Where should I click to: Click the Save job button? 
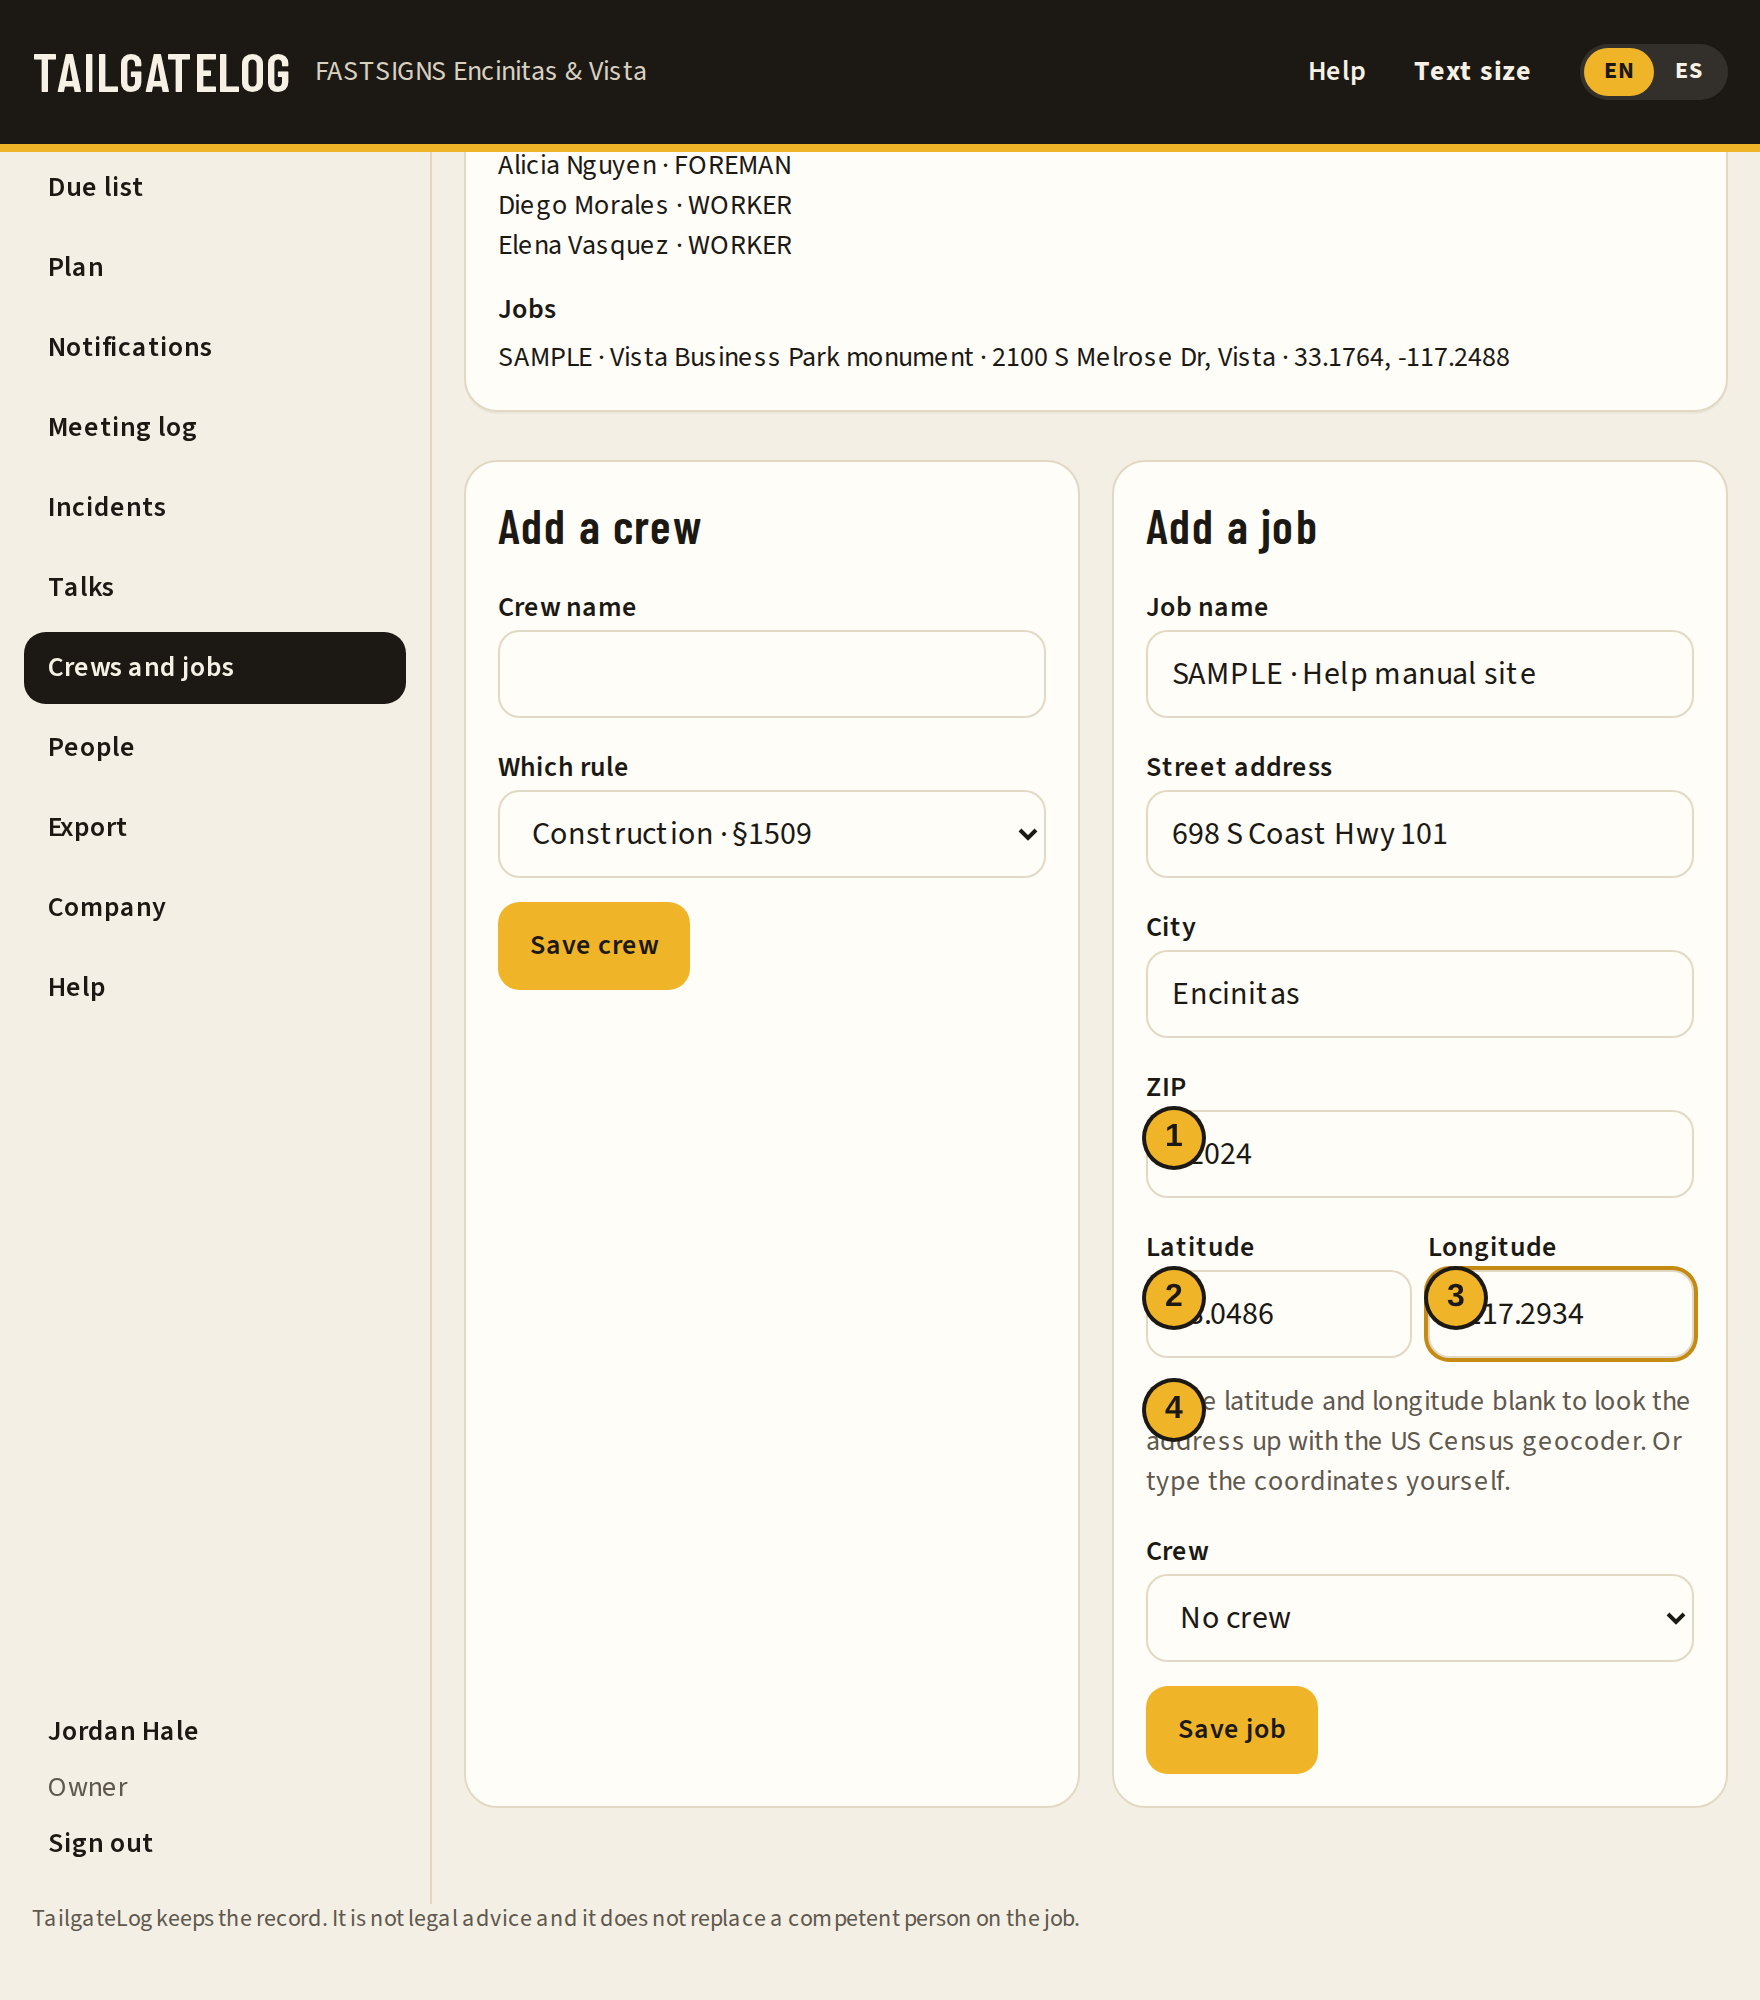click(x=1231, y=1730)
